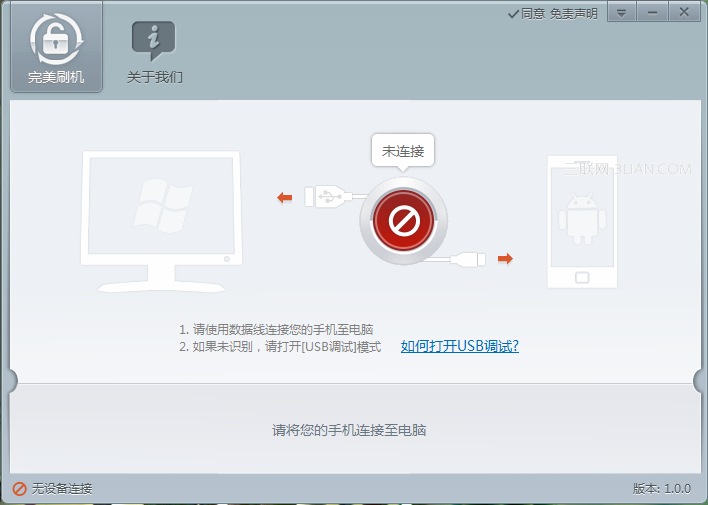Open the title bar dropdown menu button

coord(621,12)
